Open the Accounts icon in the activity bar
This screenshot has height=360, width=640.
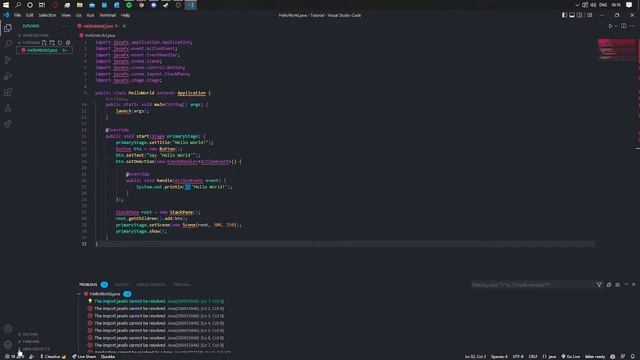pyautogui.click(x=8, y=329)
